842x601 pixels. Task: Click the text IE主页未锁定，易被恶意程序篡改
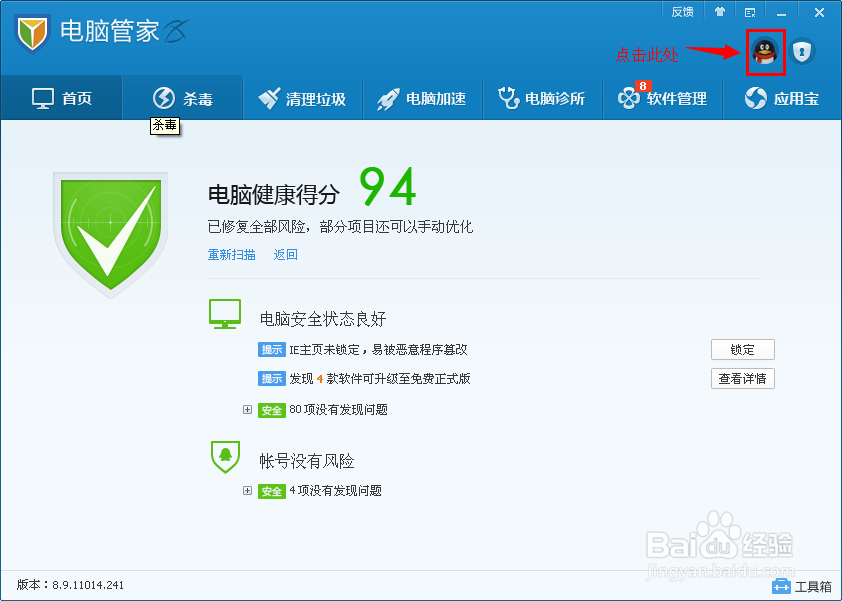[x=379, y=350]
